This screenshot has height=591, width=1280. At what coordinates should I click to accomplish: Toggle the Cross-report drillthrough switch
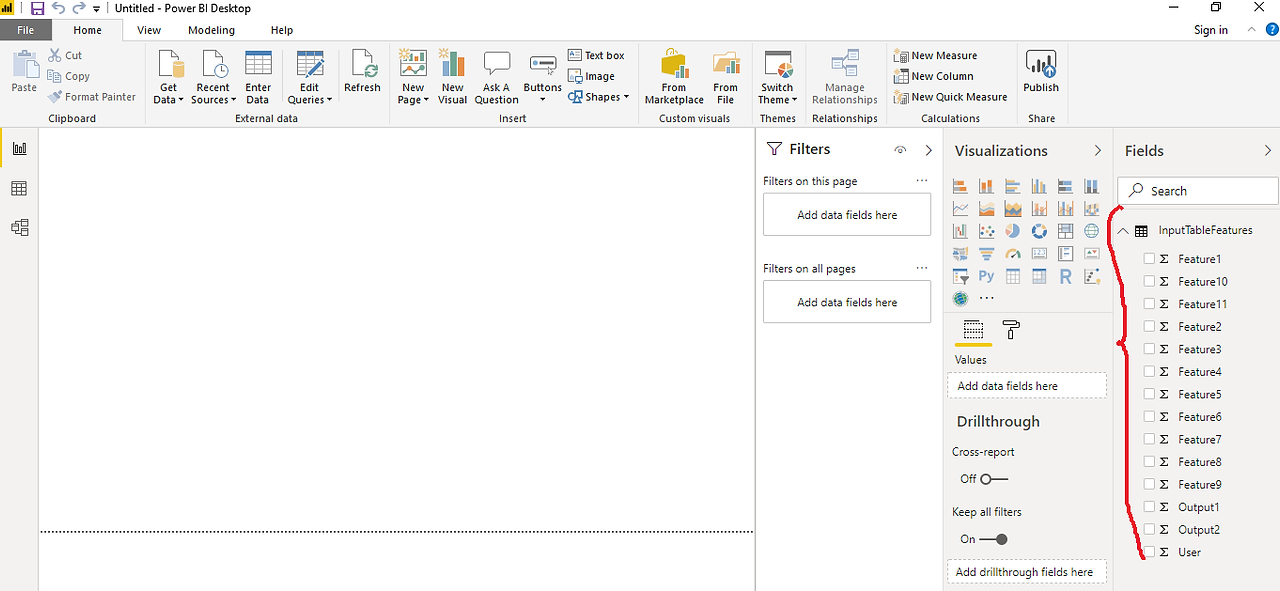click(994, 479)
